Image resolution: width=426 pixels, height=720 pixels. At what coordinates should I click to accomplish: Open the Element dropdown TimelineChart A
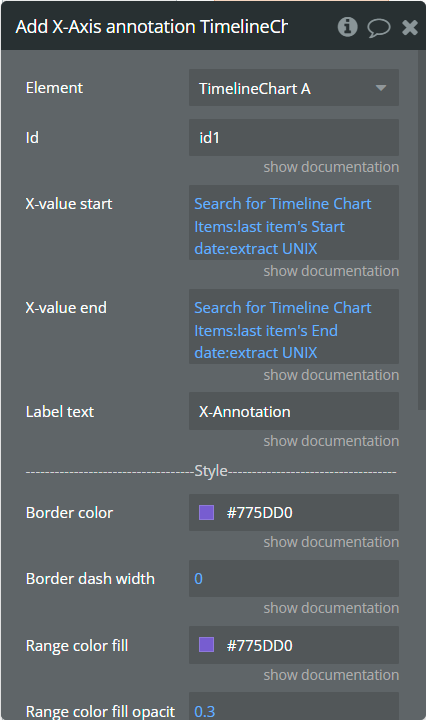coord(294,88)
